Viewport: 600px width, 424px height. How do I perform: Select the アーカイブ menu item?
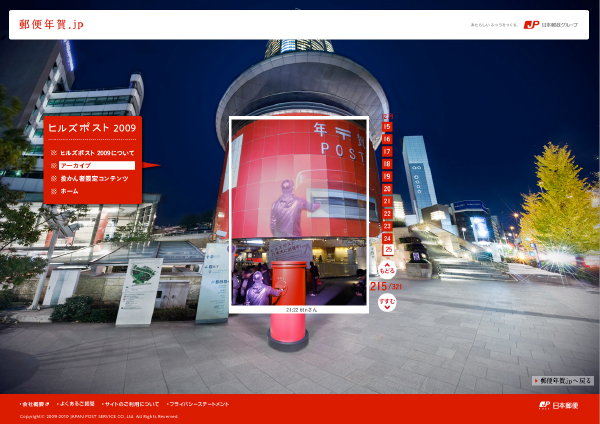coord(95,165)
